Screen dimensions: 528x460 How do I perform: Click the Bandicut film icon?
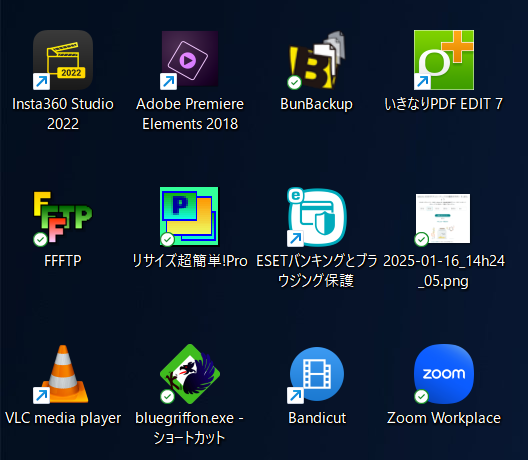pyautogui.click(x=317, y=374)
